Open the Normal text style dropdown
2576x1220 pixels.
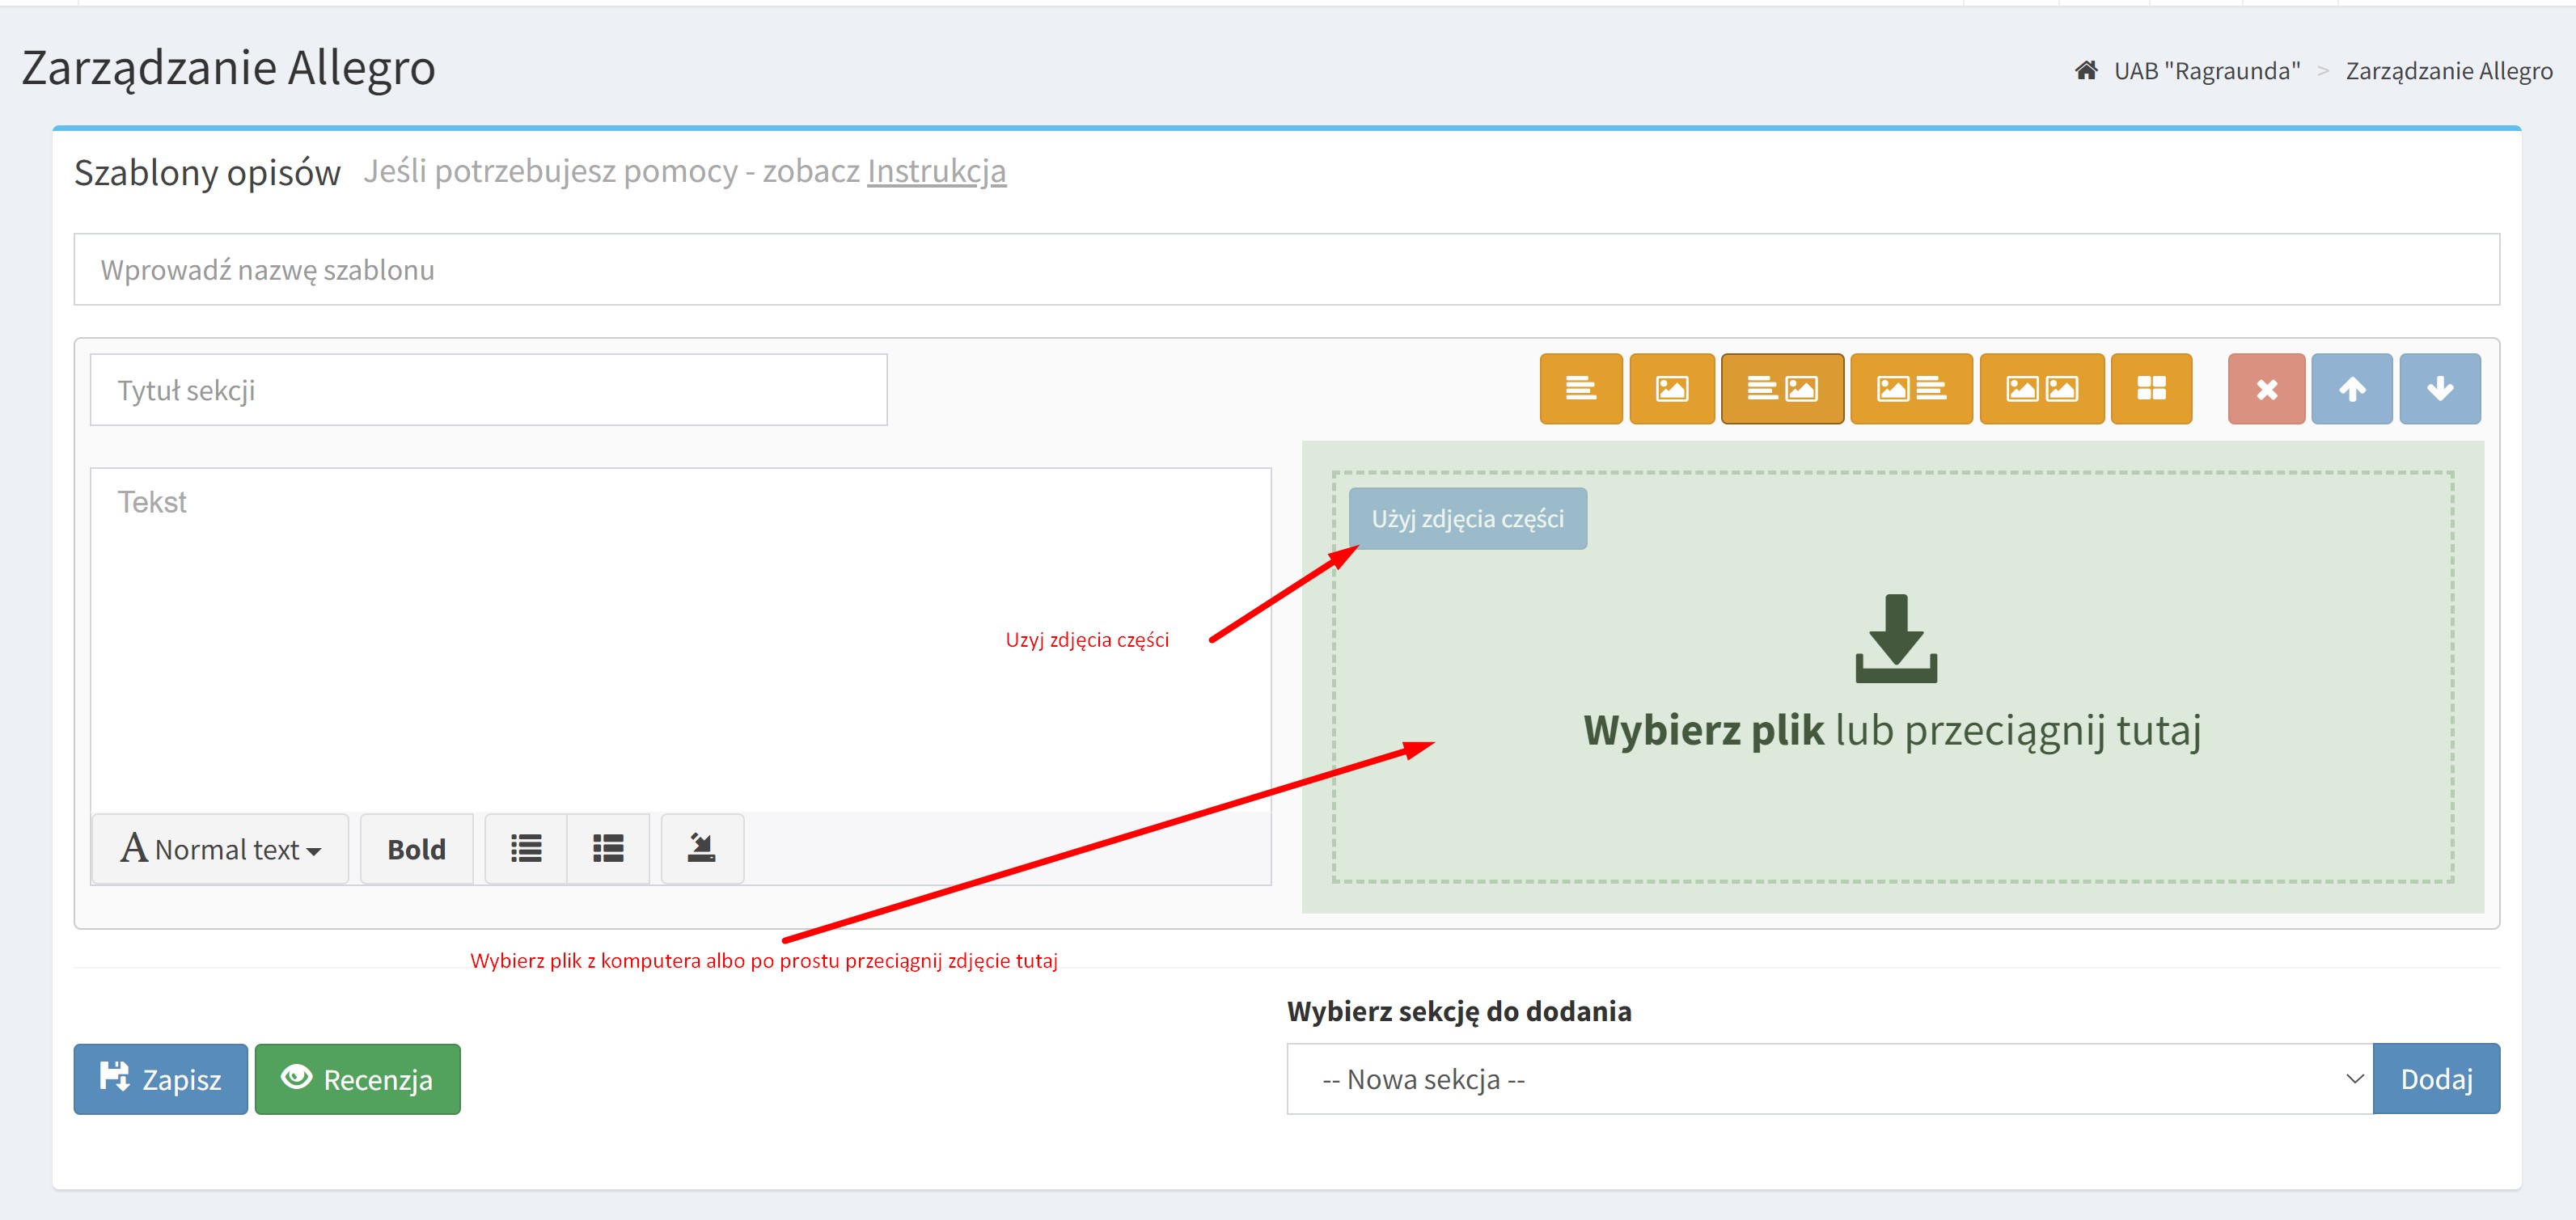click(x=220, y=849)
